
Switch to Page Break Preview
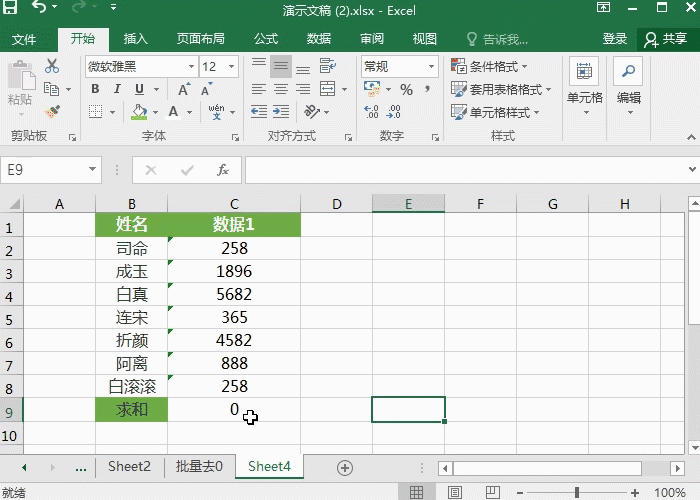coord(492,492)
